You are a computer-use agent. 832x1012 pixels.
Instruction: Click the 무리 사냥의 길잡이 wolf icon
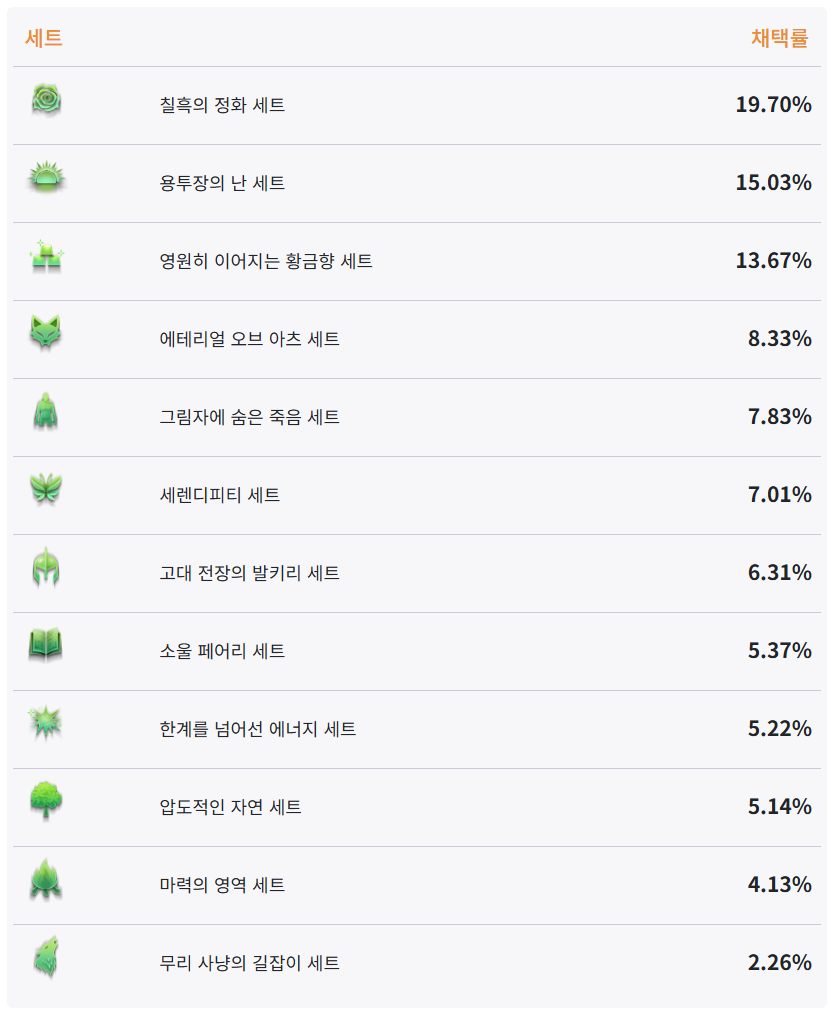46,957
